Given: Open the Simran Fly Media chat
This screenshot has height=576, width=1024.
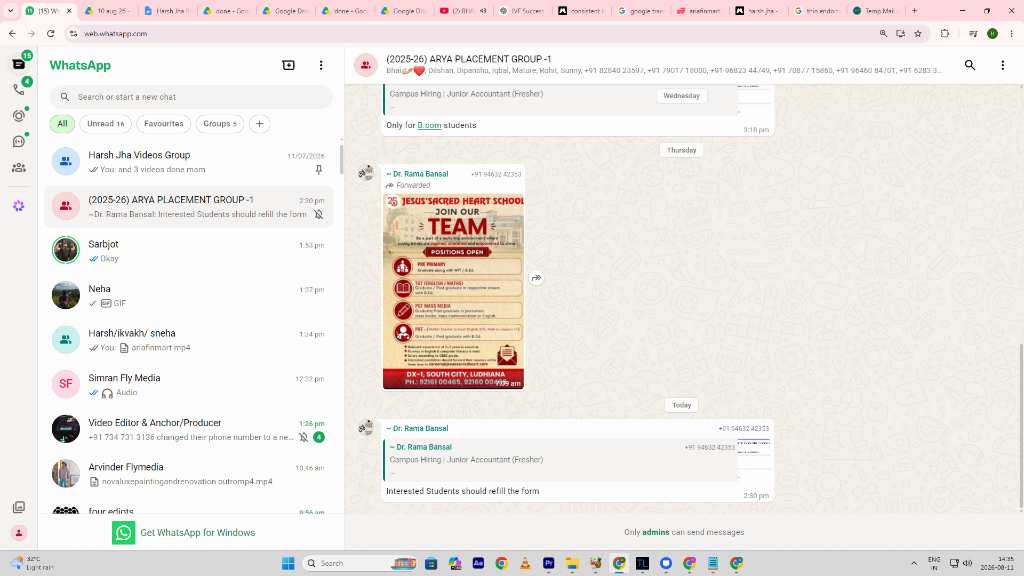Looking at the screenshot, I should 189,385.
